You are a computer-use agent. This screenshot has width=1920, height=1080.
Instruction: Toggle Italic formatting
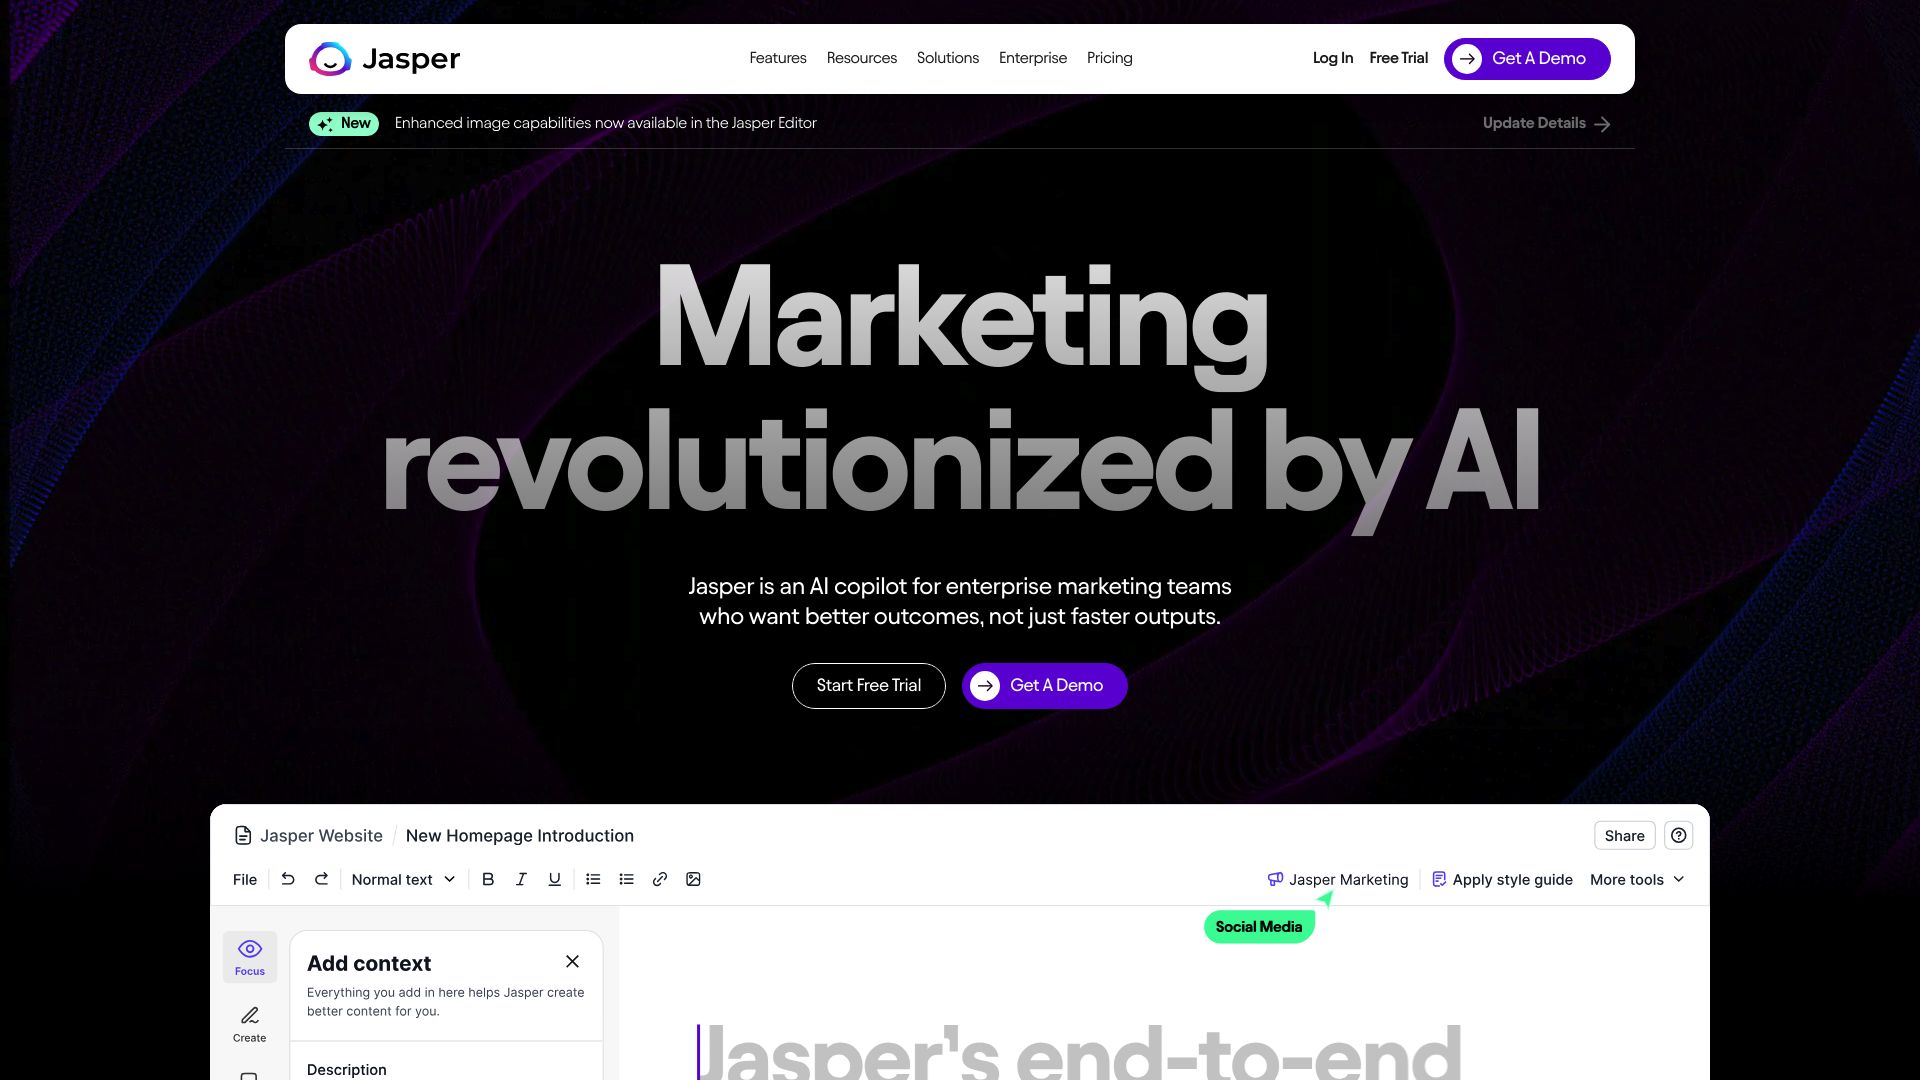(521, 879)
